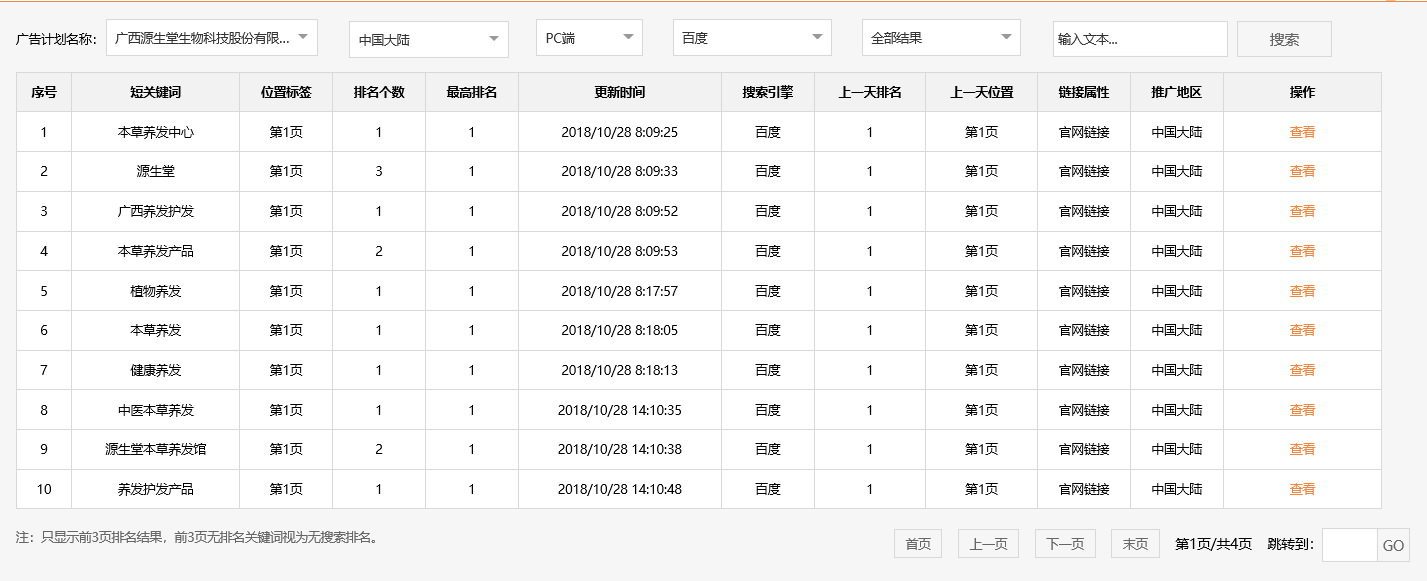
Task: Open the 全部结果 results filter dropdown
Action: click(x=940, y=37)
